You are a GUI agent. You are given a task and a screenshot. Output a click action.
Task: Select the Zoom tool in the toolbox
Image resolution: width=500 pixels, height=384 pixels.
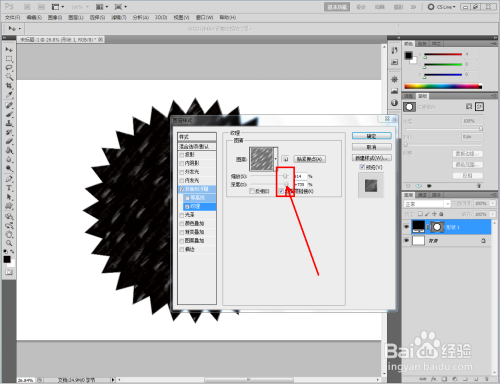pyautogui.click(x=9, y=243)
